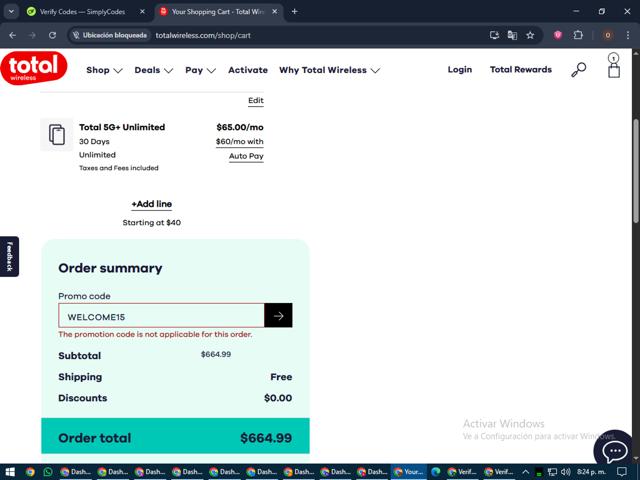Open the shopping bag cart icon
This screenshot has height=480, width=640.
tap(613, 65)
